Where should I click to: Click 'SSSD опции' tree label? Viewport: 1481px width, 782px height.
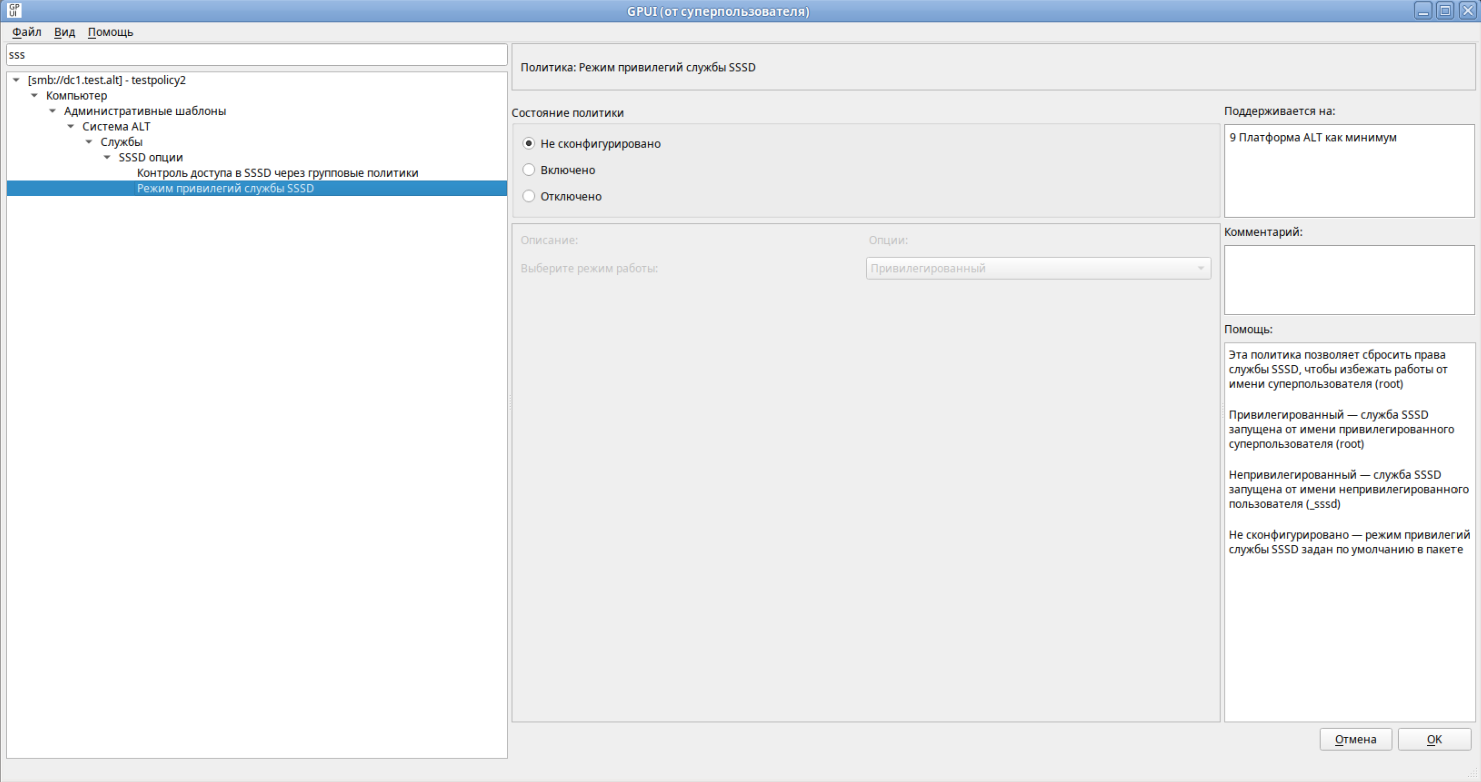tap(150, 157)
